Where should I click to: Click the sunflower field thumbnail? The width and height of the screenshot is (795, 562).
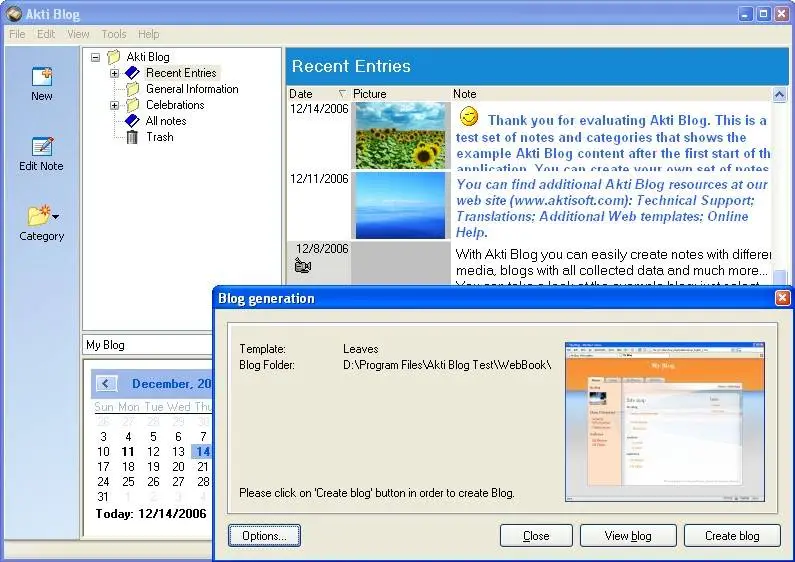click(401, 135)
